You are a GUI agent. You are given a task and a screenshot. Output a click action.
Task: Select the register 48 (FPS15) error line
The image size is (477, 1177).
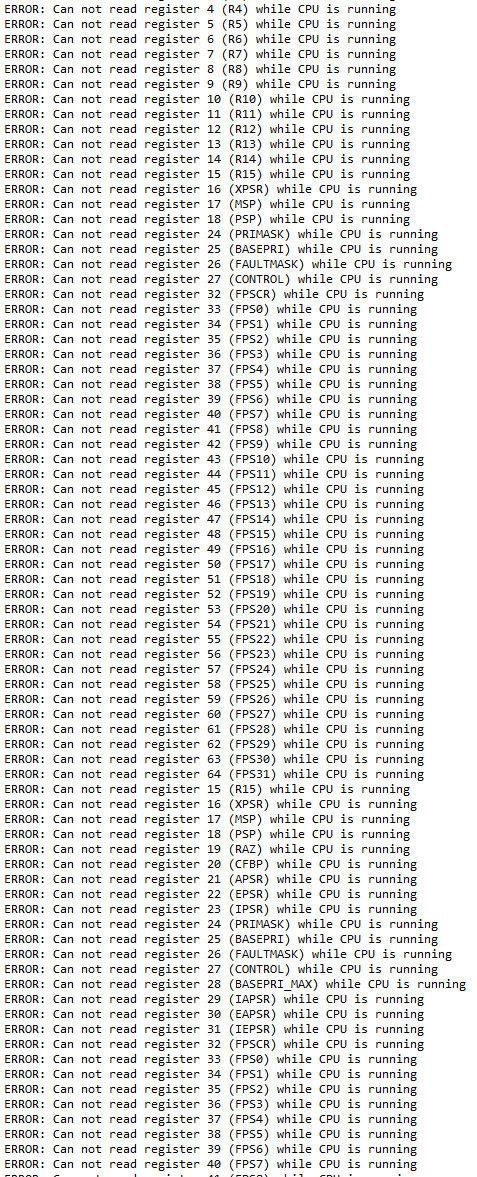point(214,534)
